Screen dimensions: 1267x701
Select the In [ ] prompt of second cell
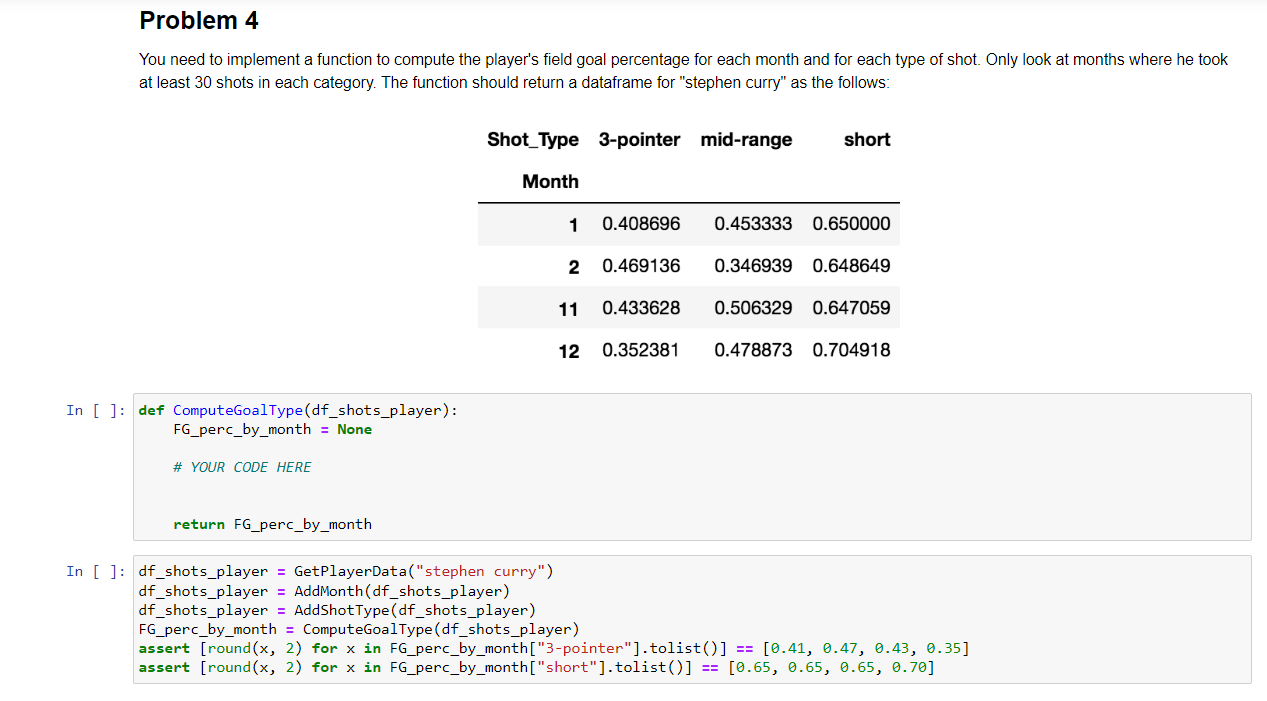coord(96,571)
